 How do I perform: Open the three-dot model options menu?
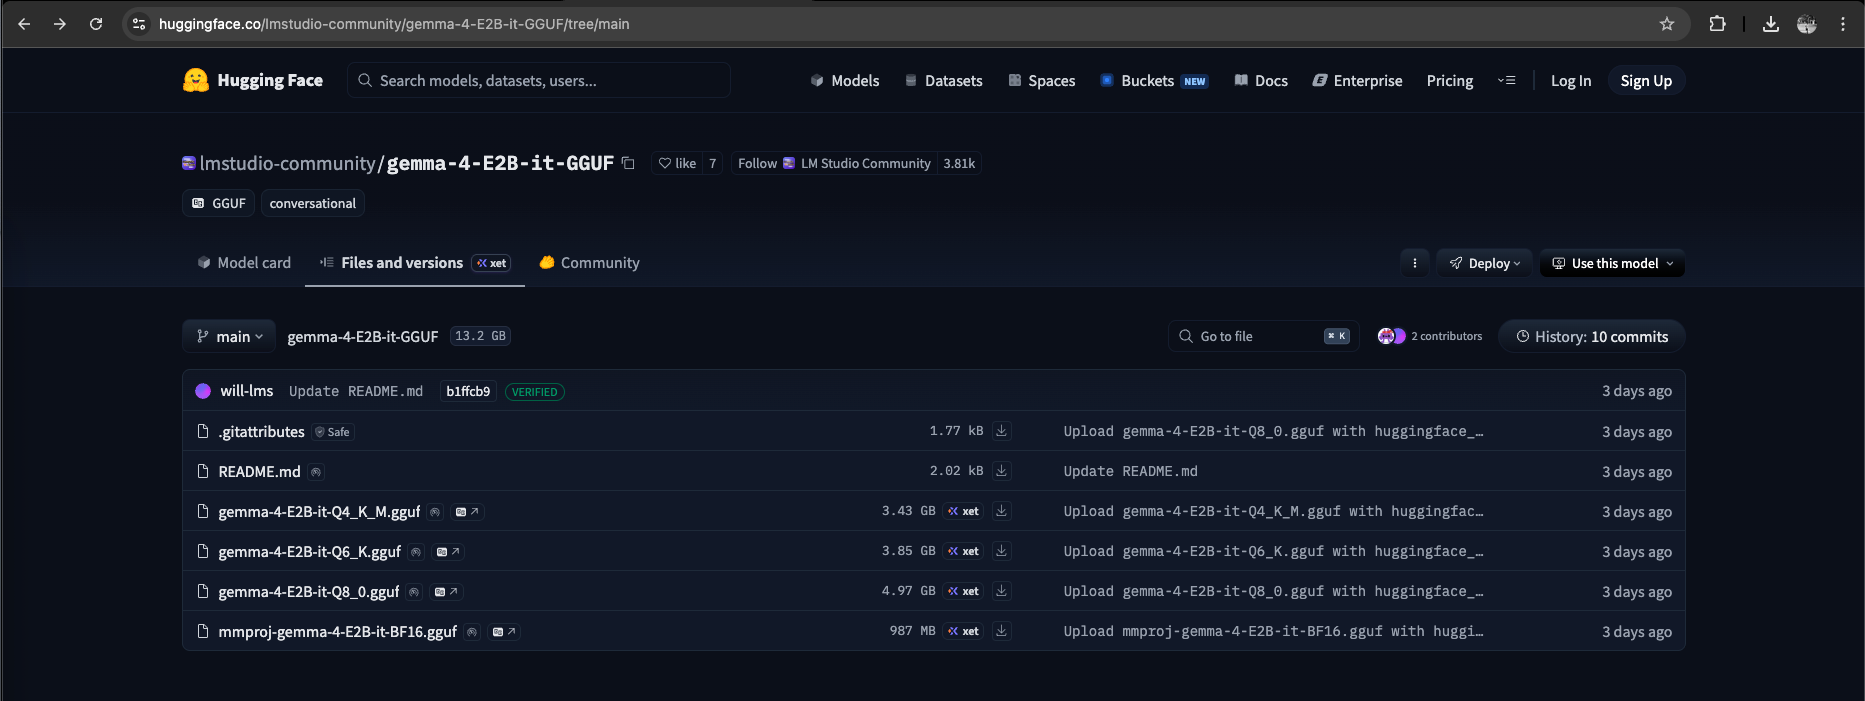(1414, 263)
